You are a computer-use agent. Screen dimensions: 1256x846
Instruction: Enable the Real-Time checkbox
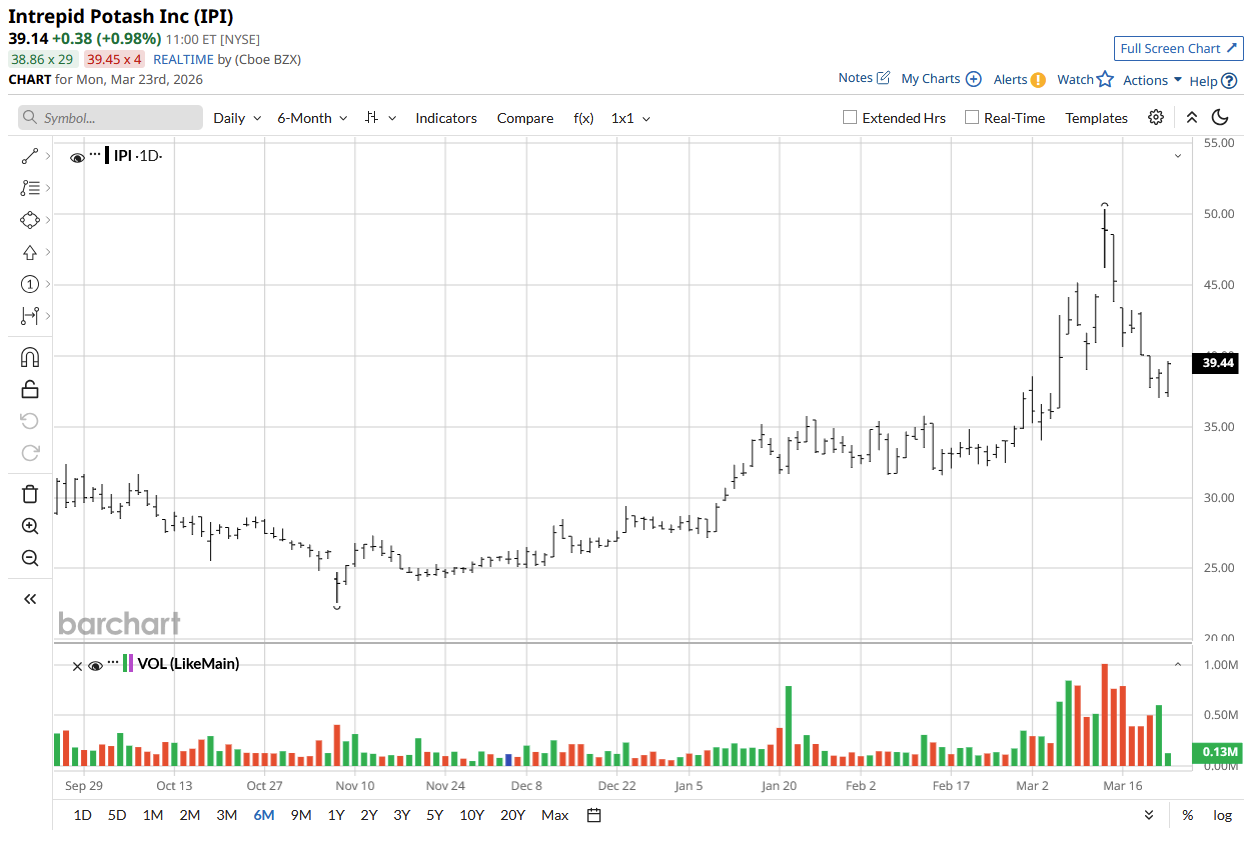click(x=972, y=117)
